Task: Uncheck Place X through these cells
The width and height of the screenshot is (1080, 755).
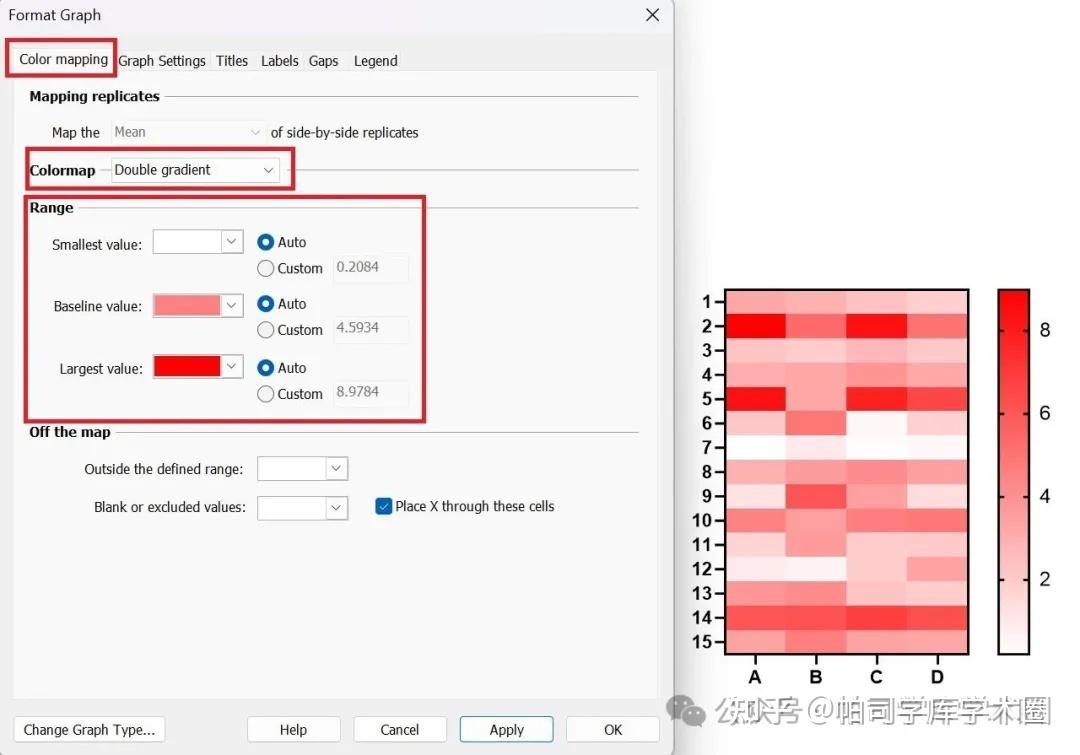Action: coord(384,506)
